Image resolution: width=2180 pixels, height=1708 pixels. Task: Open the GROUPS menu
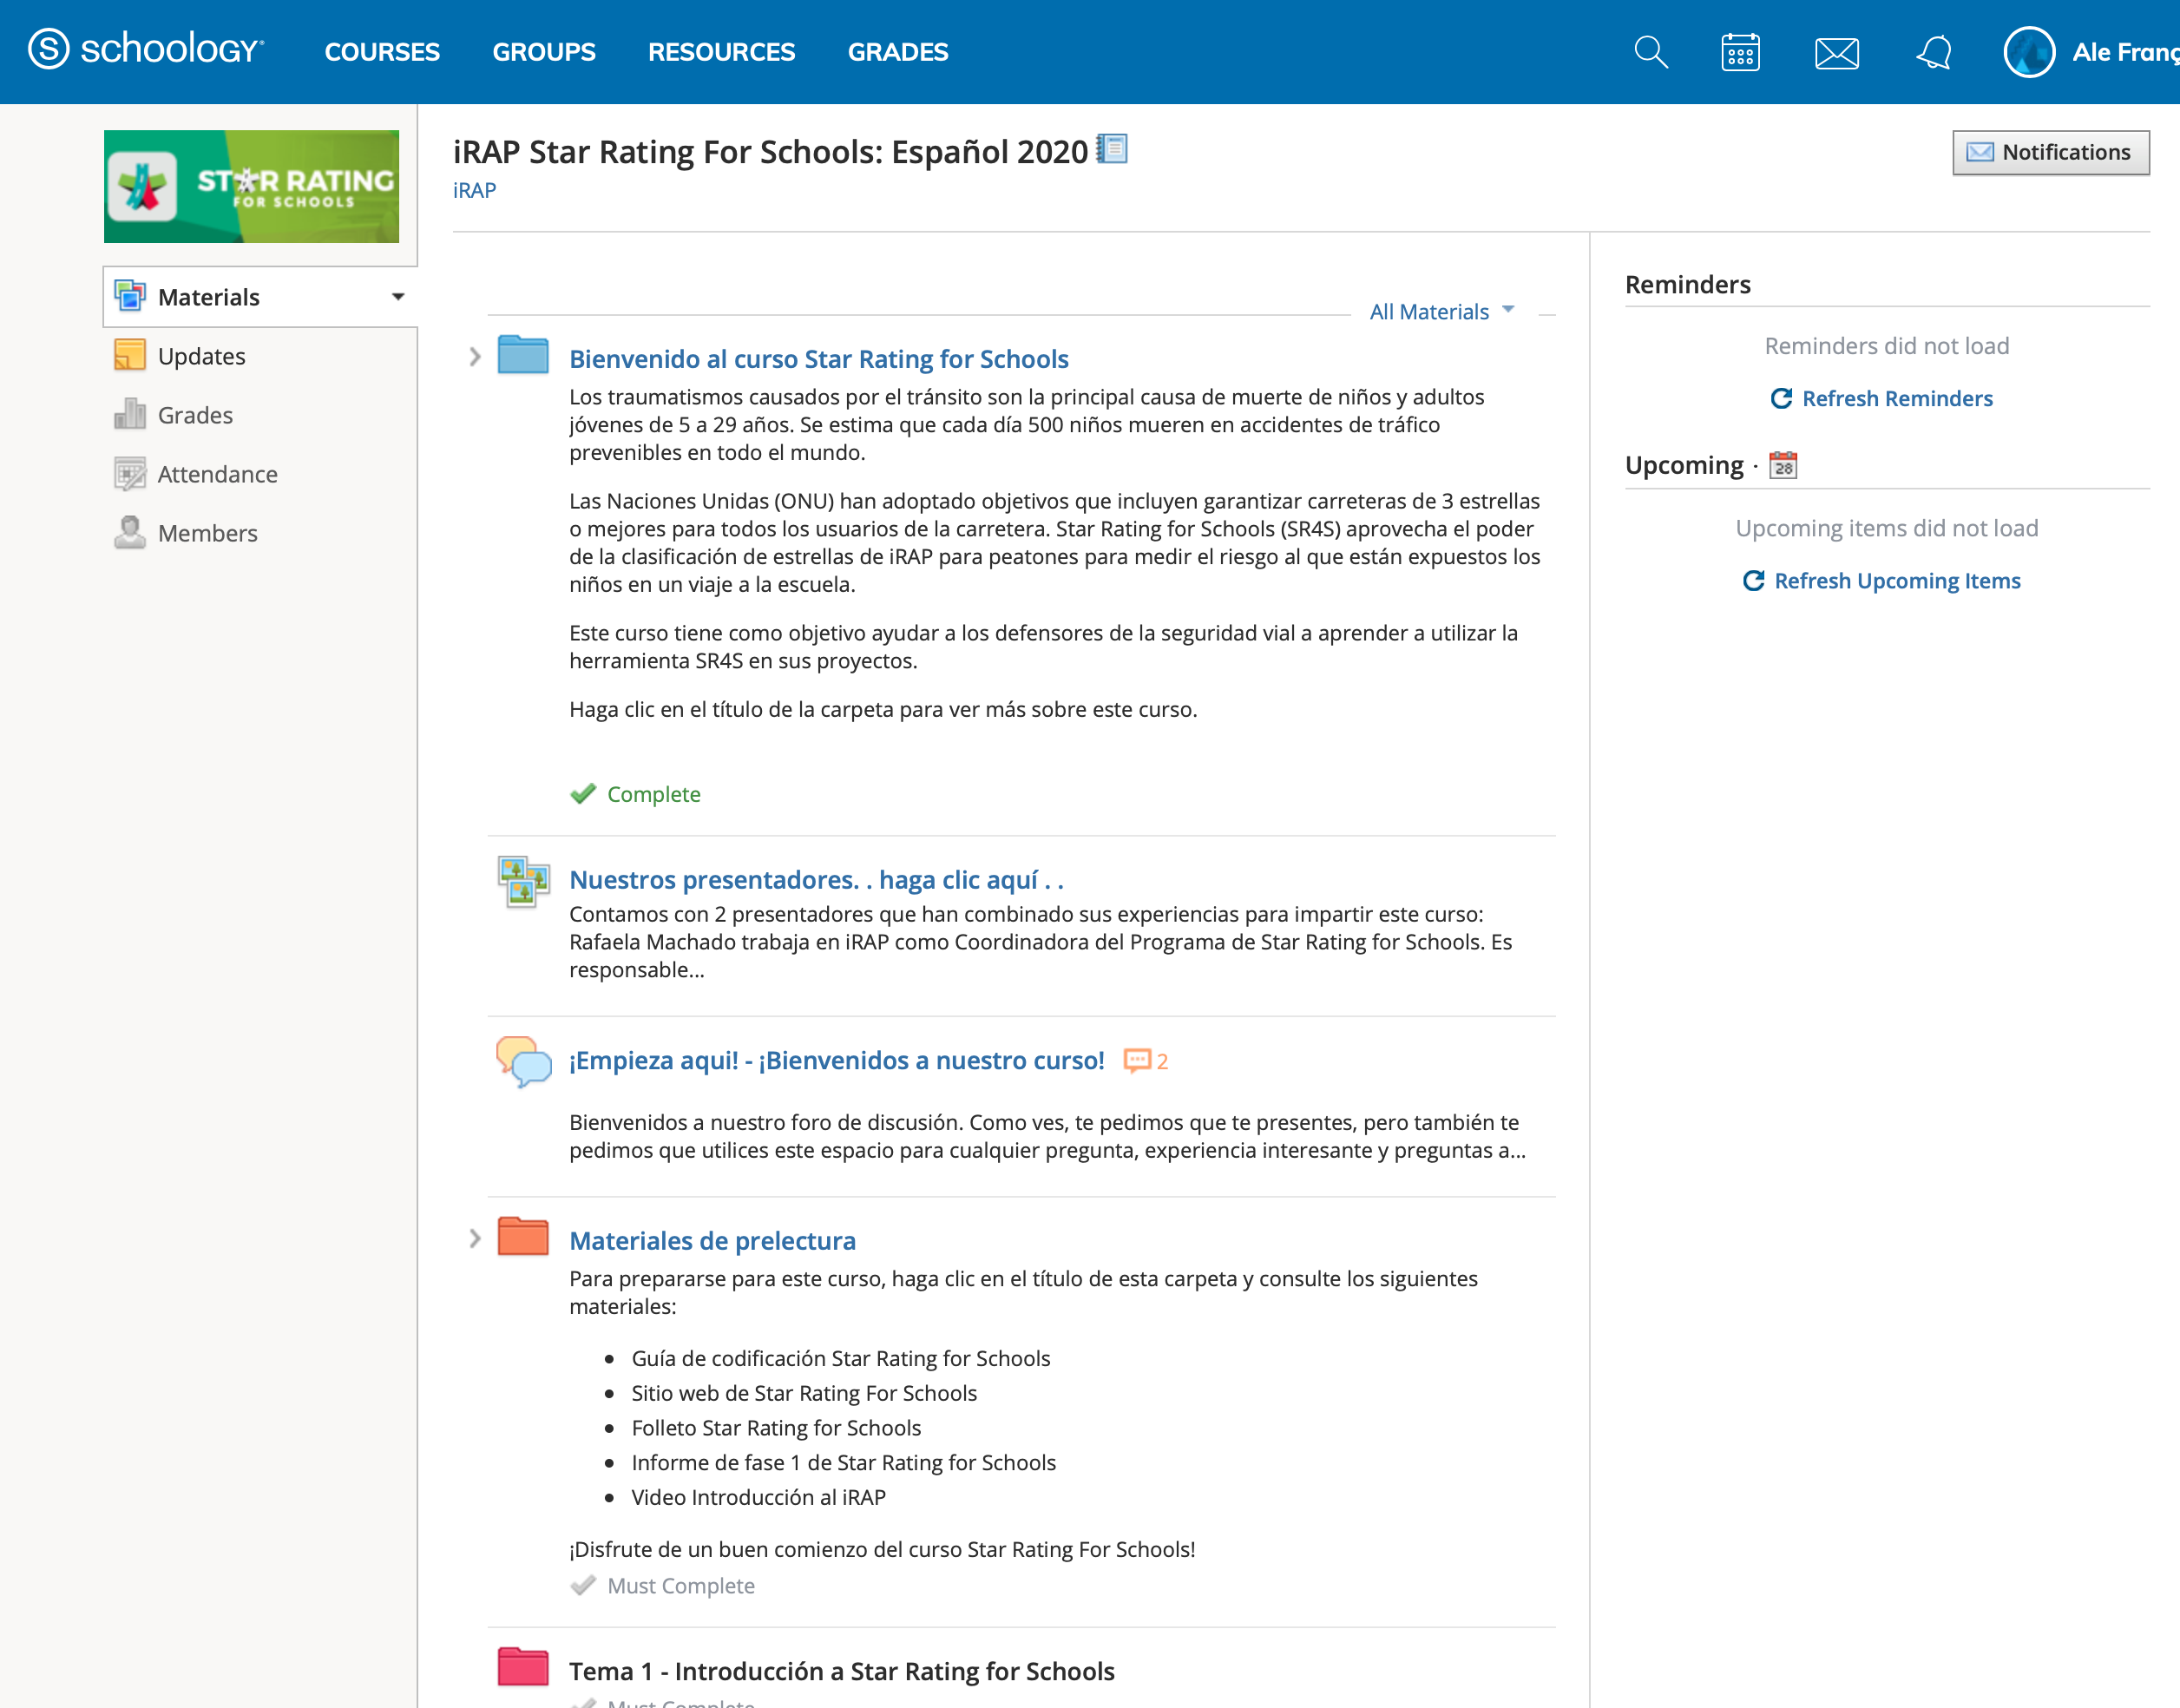(x=544, y=52)
